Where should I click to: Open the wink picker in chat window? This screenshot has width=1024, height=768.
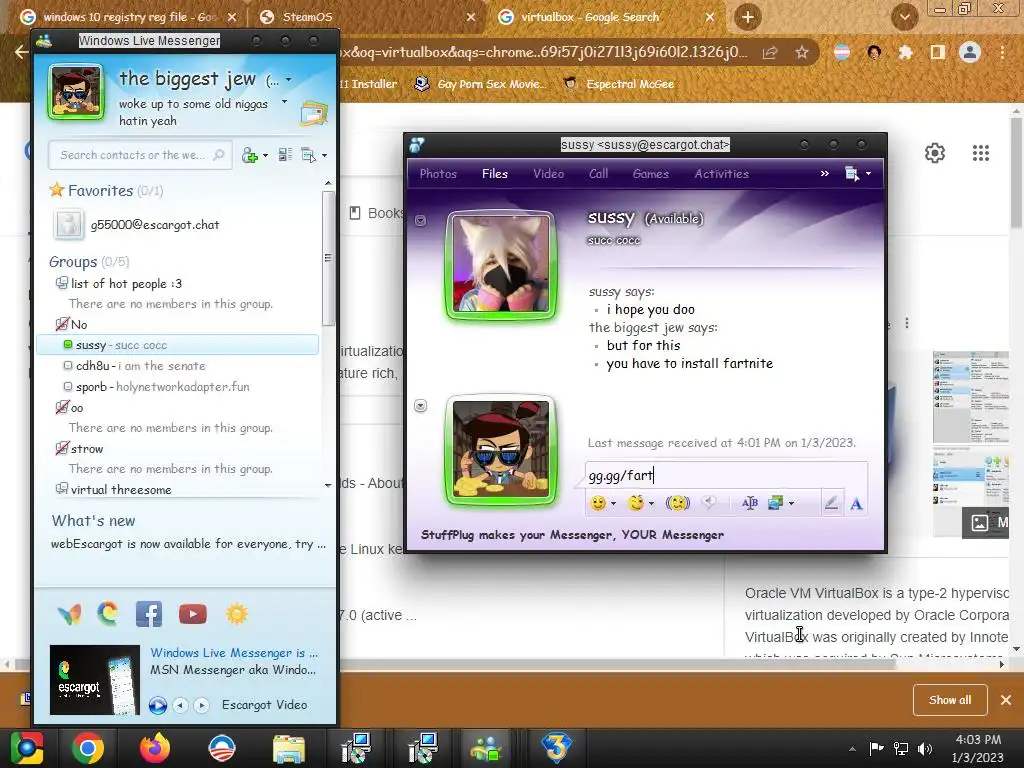636,503
